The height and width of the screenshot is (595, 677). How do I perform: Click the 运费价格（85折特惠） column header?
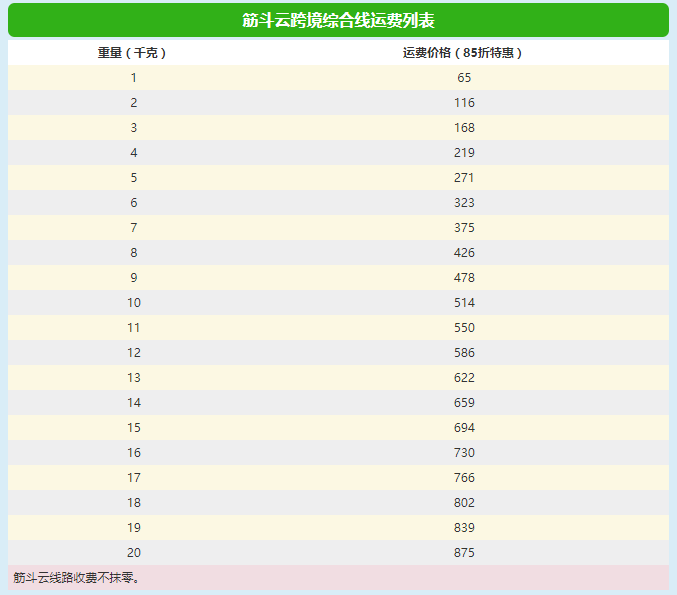point(464,53)
